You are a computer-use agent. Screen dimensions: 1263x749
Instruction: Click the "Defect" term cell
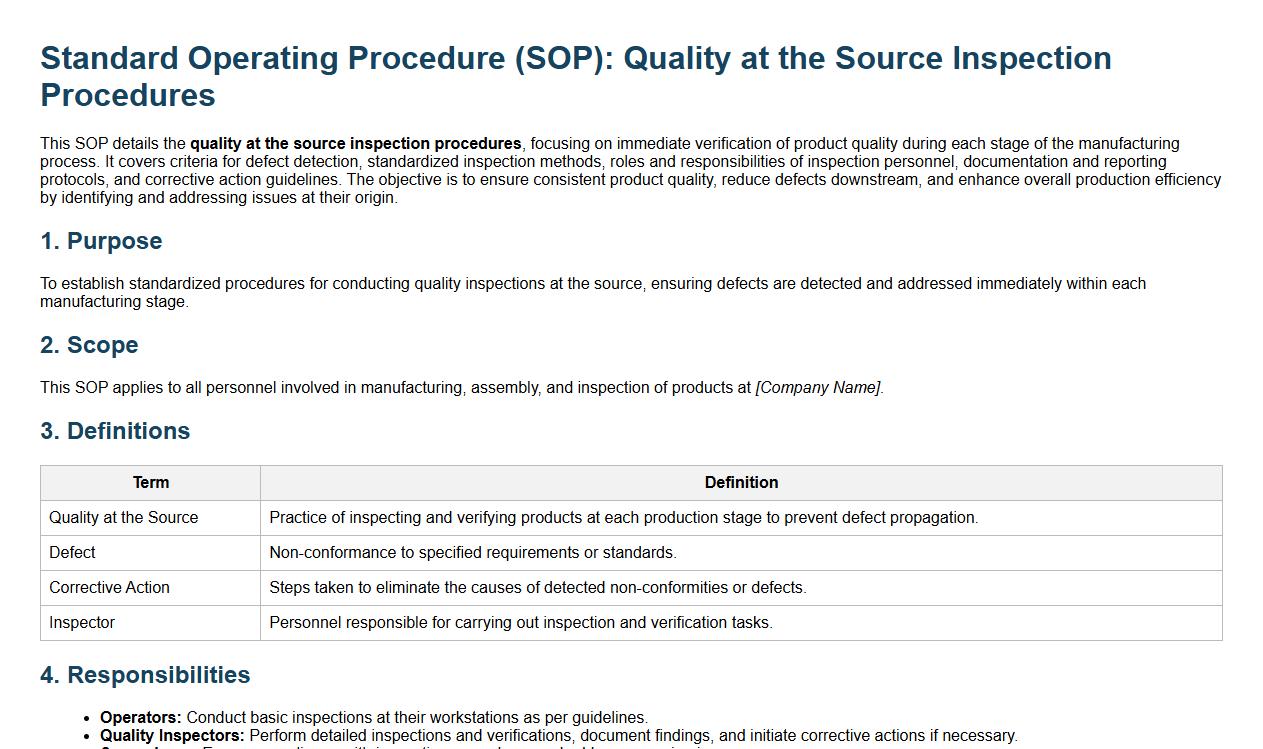[73, 553]
